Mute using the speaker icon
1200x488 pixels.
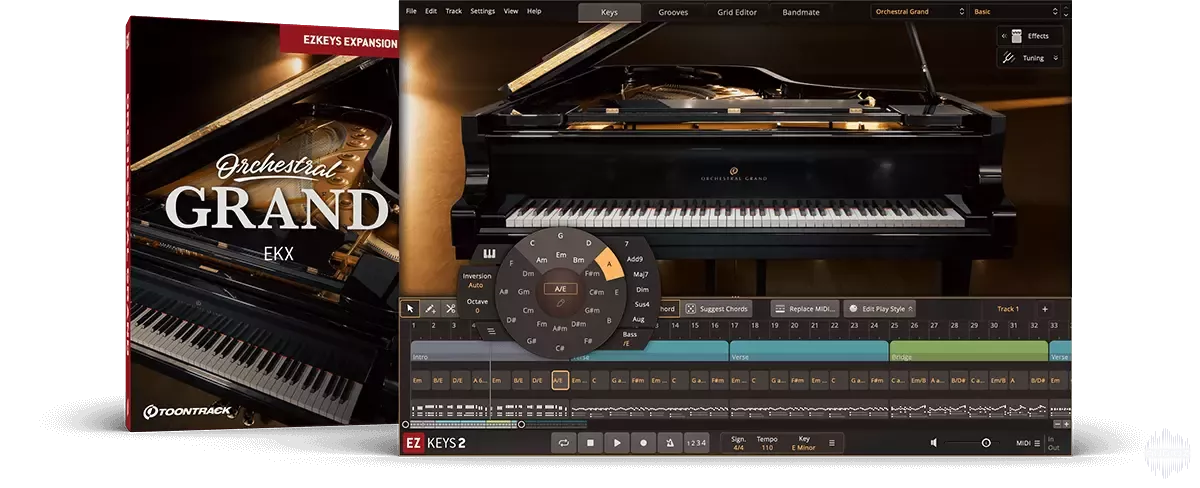point(933,442)
